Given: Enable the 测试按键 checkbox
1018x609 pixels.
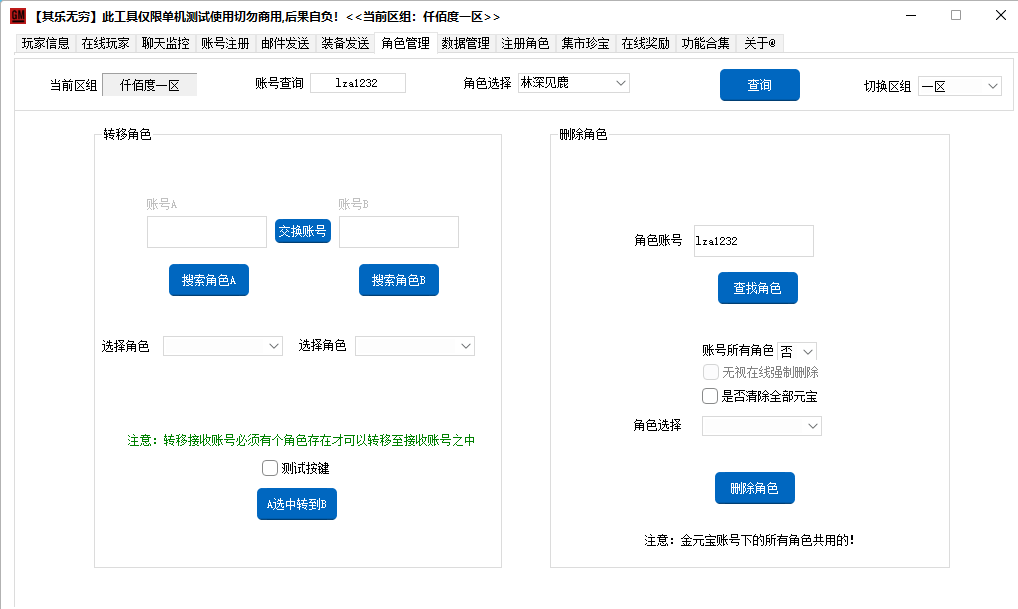Looking at the screenshot, I should click(270, 468).
